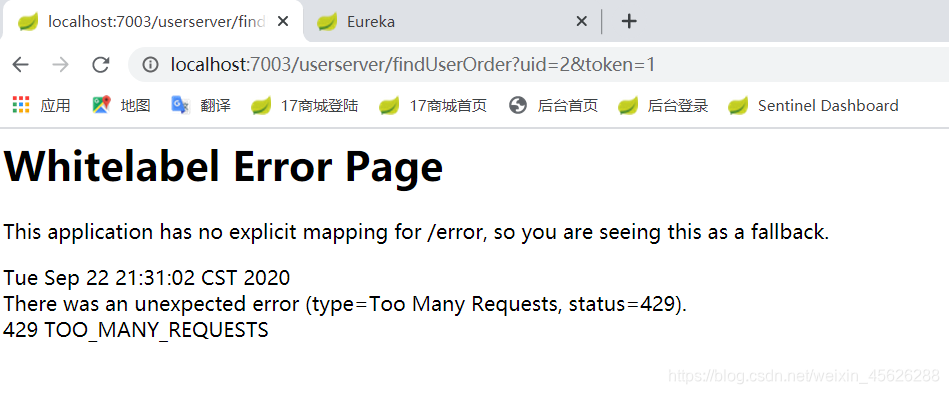Open the Sentinel Dashboard bookmark
This screenshot has width=949, height=394.
tap(813, 105)
